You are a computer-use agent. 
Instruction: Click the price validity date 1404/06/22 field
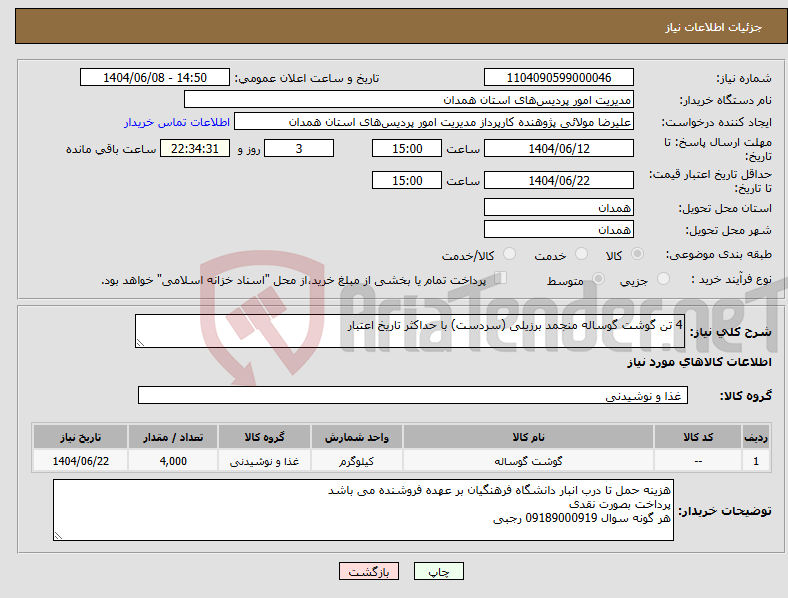tap(558, 180)
